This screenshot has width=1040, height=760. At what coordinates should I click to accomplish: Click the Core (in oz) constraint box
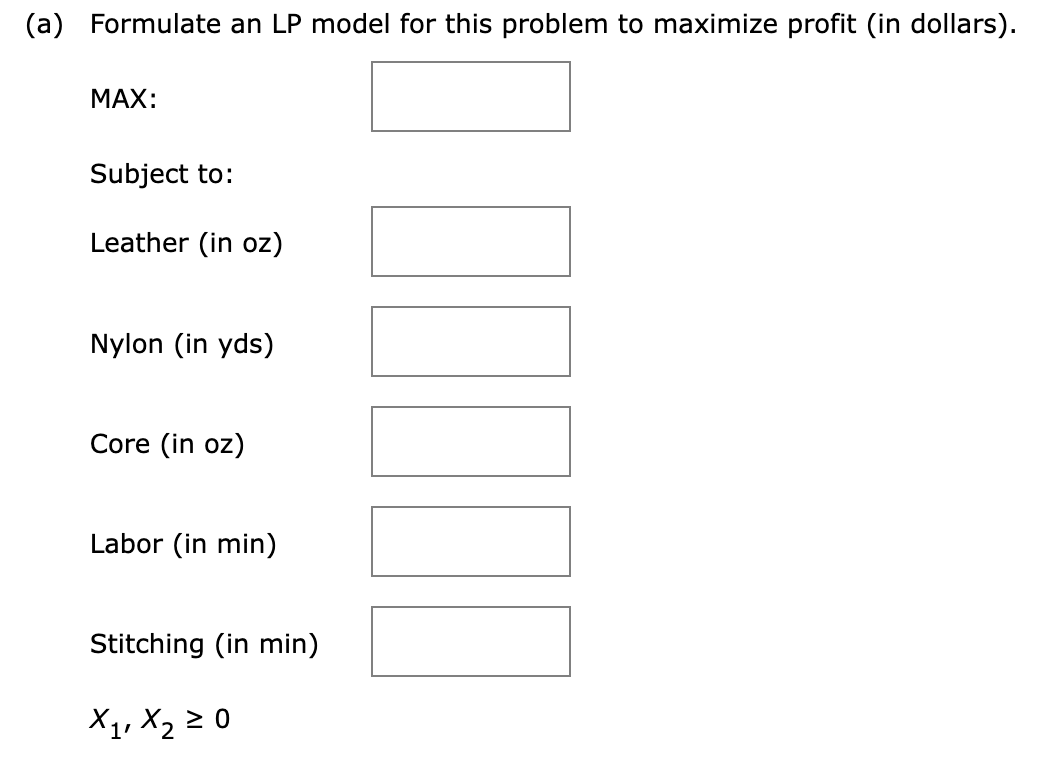pyautogui.click(x=470, y=441)
